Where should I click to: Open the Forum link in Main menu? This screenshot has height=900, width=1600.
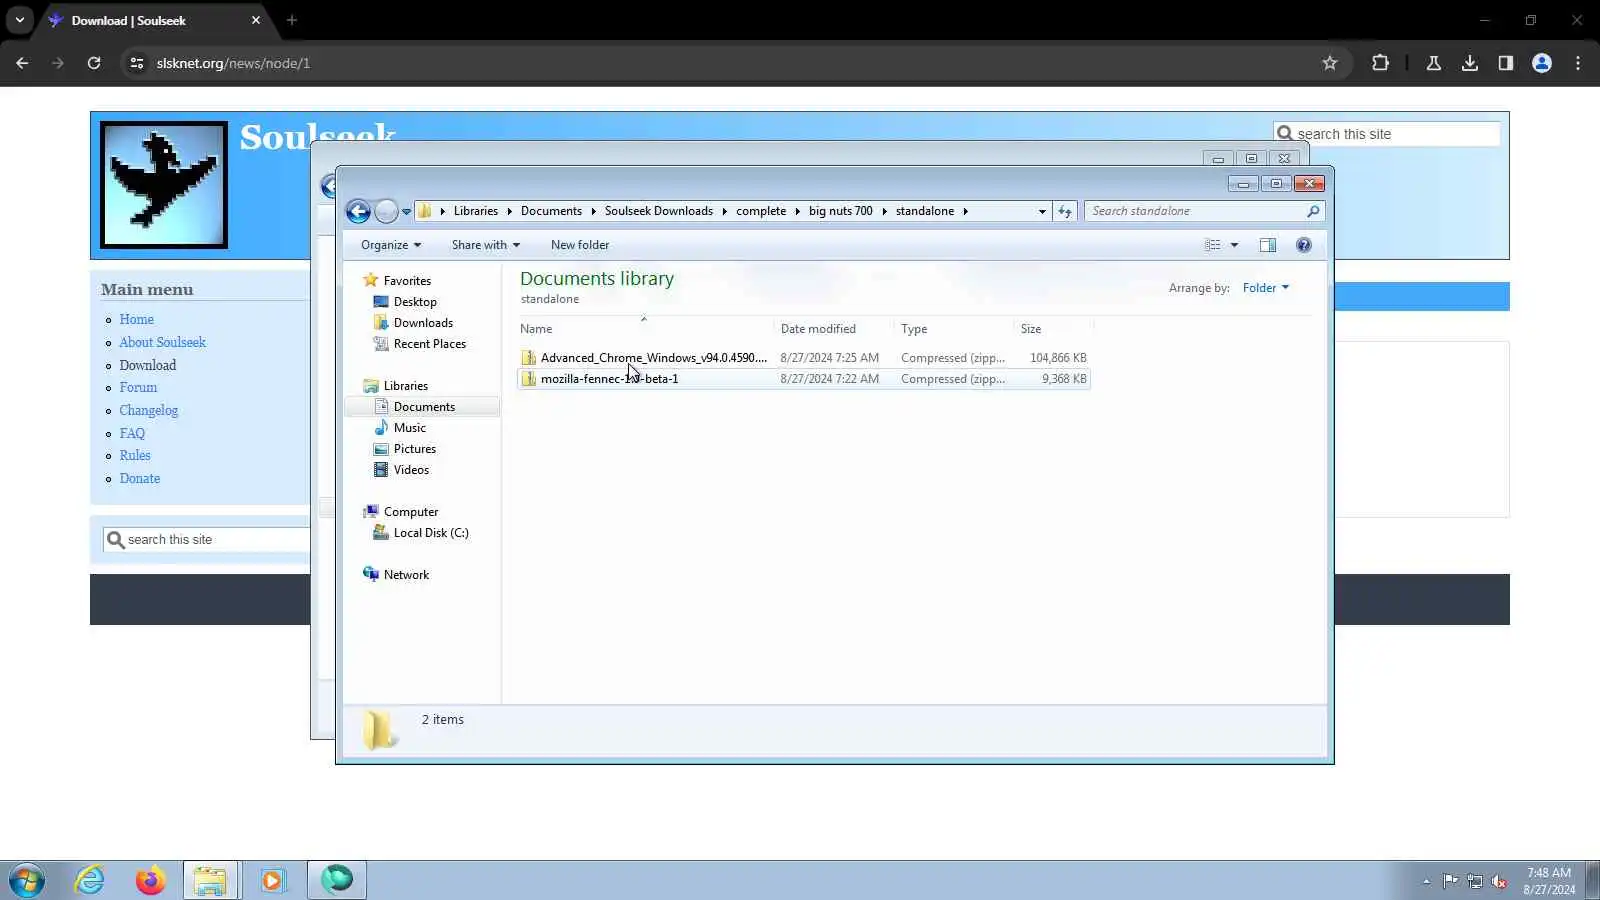pos(138,388)
